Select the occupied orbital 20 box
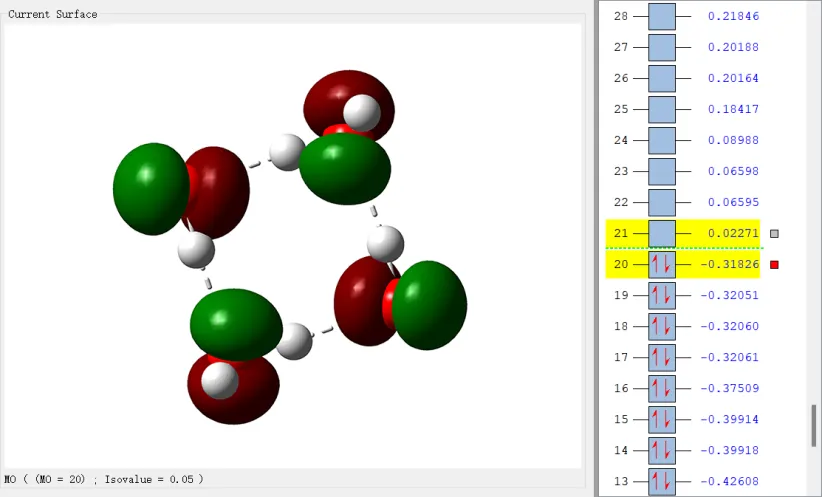The height and width of the screenshot is (497, 822). pyautogui.click(x=662, y=265)
